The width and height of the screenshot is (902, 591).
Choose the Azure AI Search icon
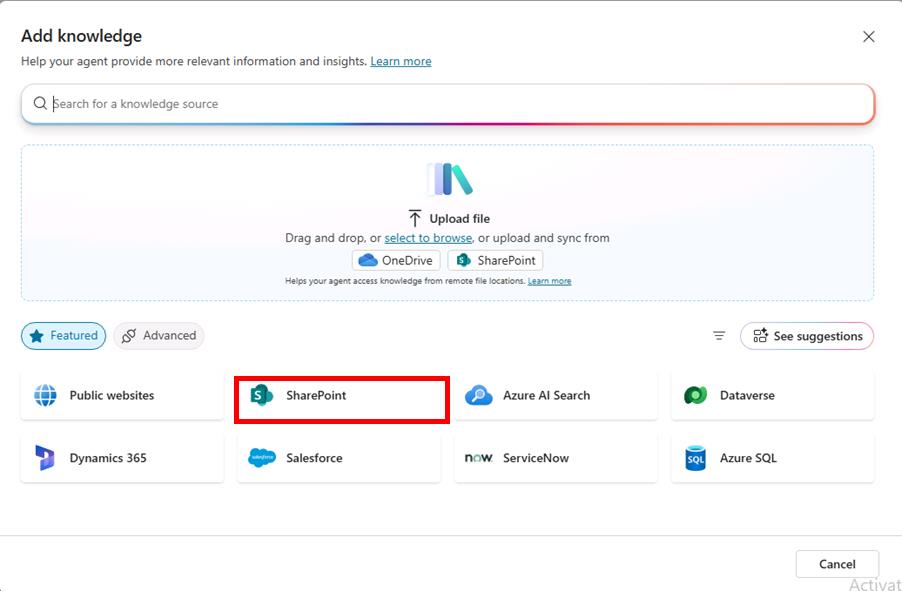(x=480, y=395)
